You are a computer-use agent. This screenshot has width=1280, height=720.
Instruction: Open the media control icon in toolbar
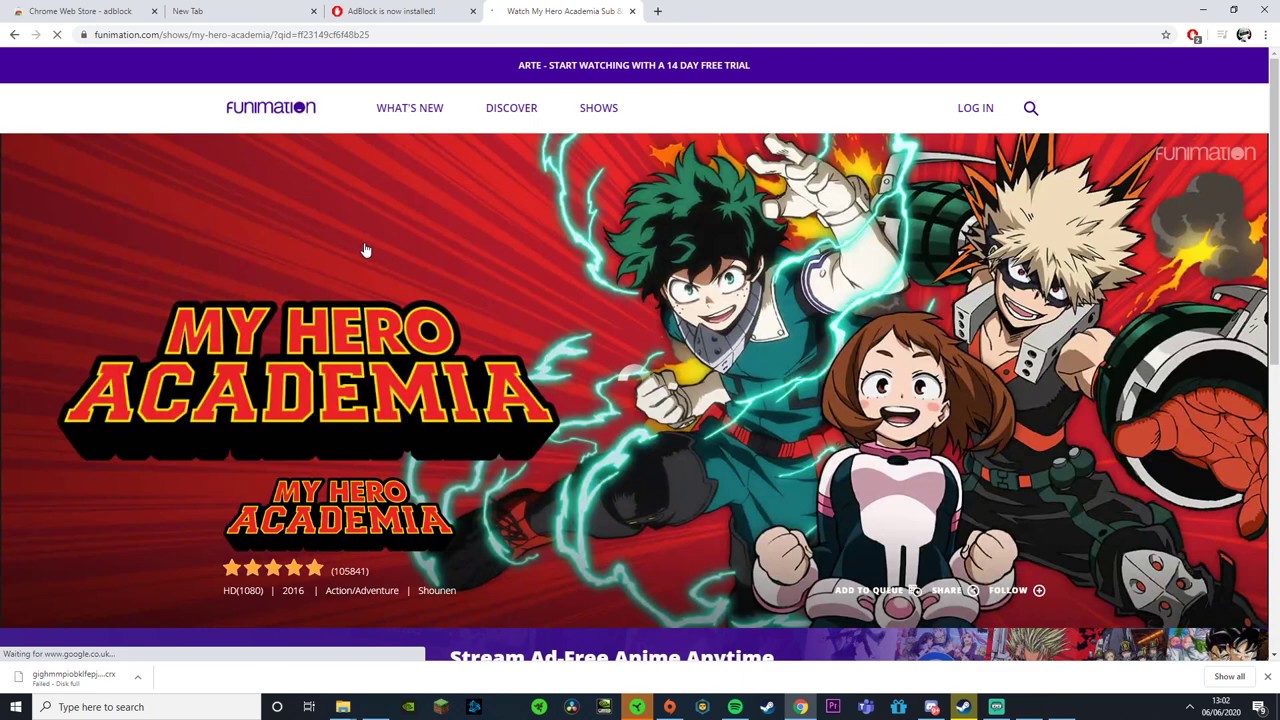pos(1221,35)
